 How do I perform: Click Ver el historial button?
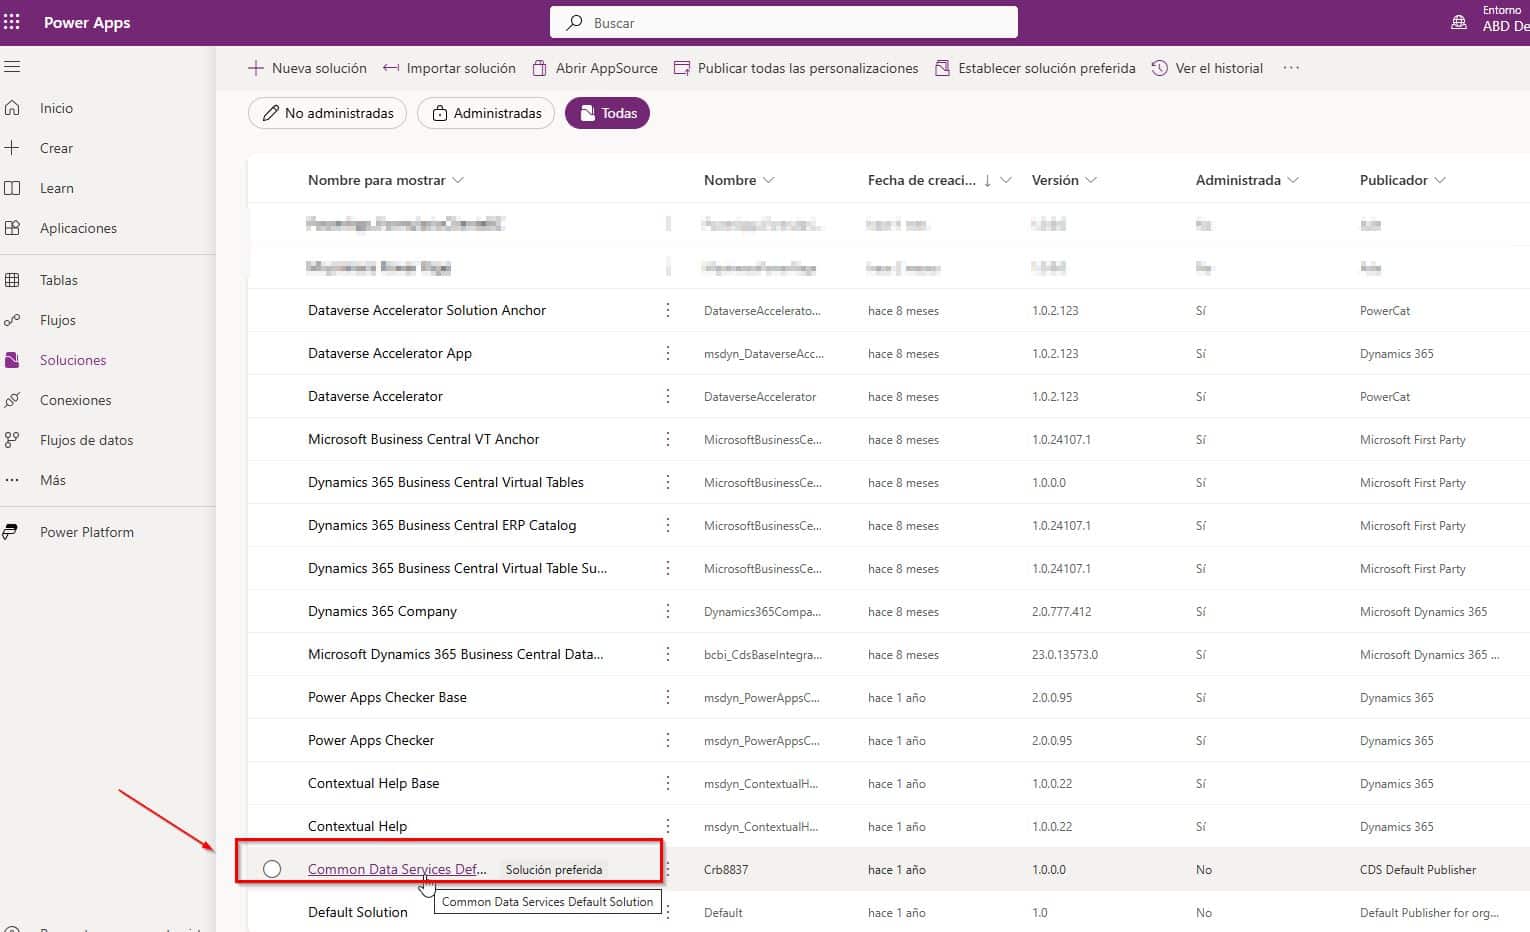coord(1207,68)
